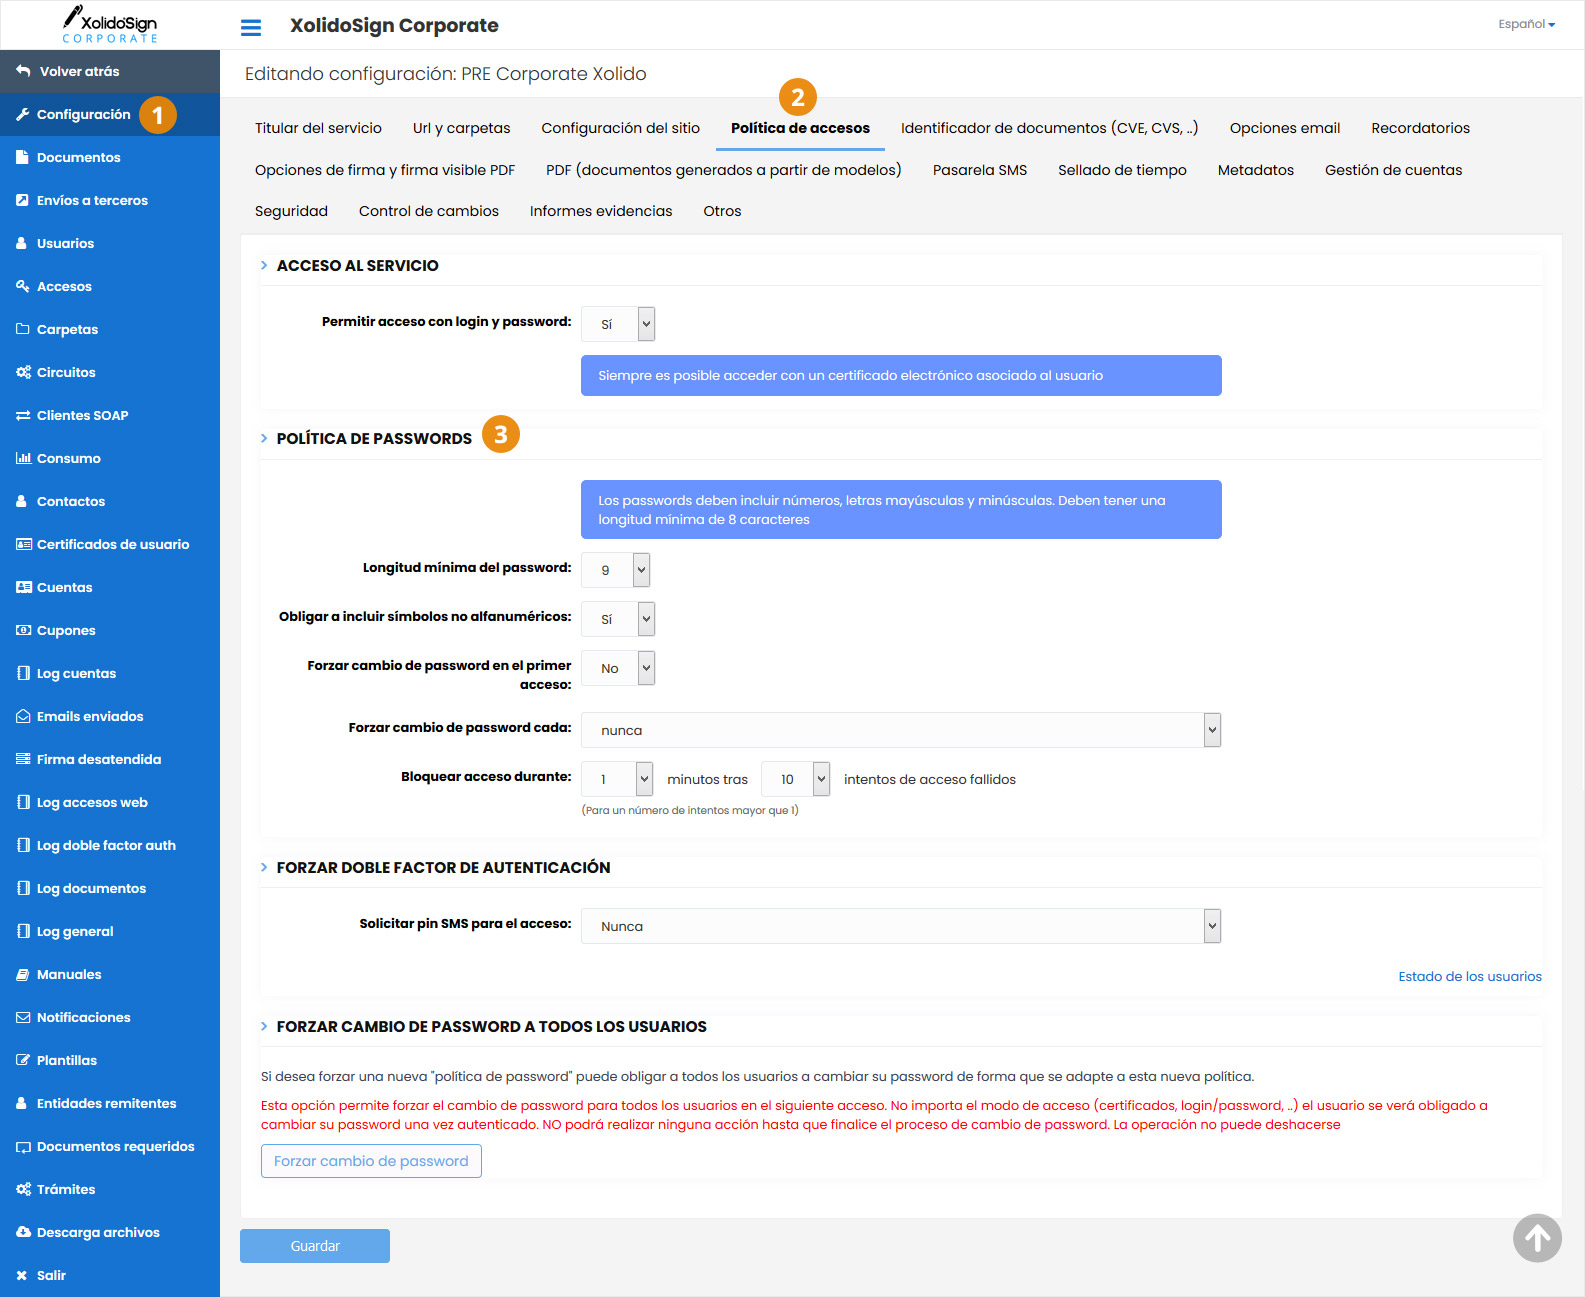Click the Guardar button

pos(315,1246)
